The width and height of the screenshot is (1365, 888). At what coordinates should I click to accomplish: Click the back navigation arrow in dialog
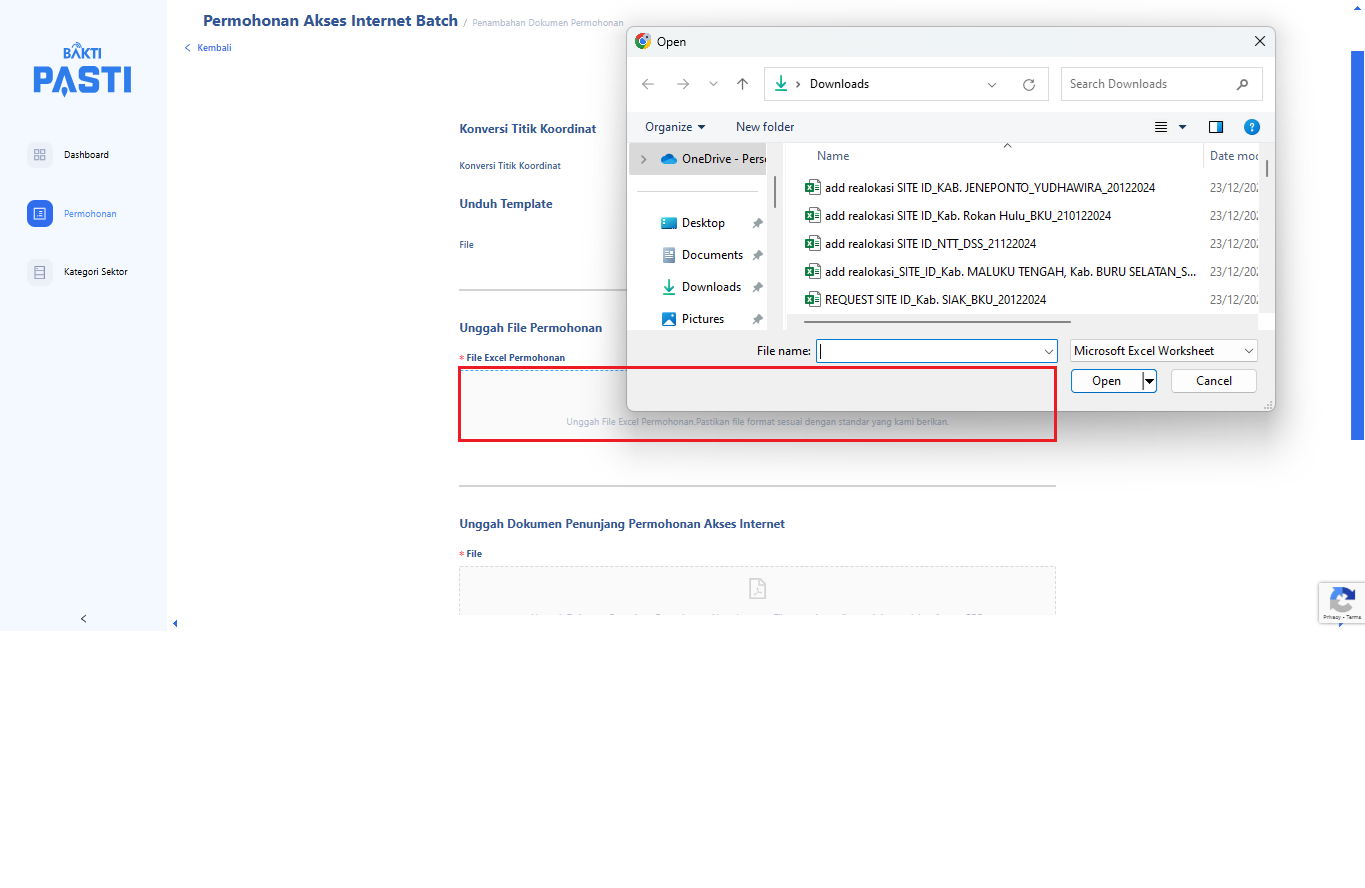click(648, 84)
